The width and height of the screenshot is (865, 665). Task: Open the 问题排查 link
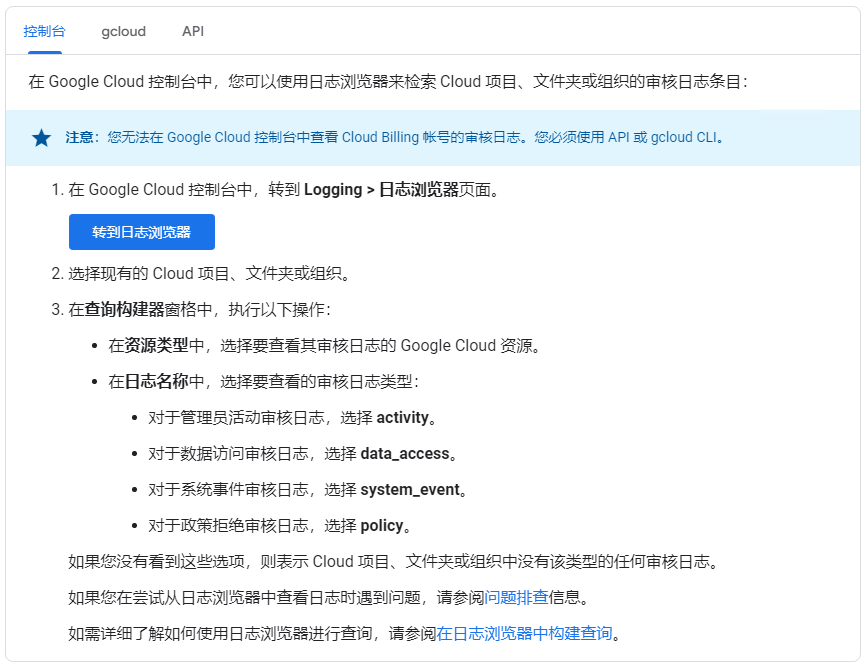516,598
